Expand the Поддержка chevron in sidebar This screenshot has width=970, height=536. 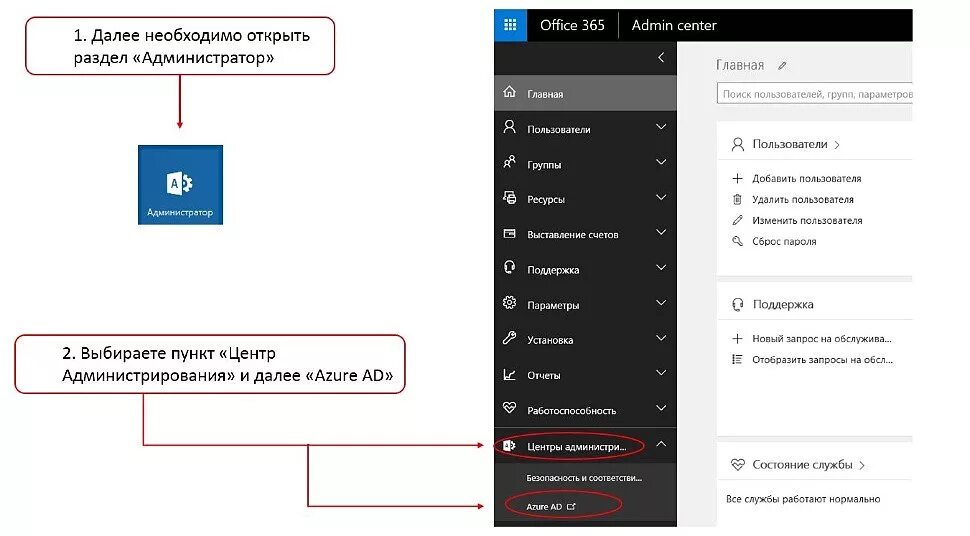click(661, 267)
